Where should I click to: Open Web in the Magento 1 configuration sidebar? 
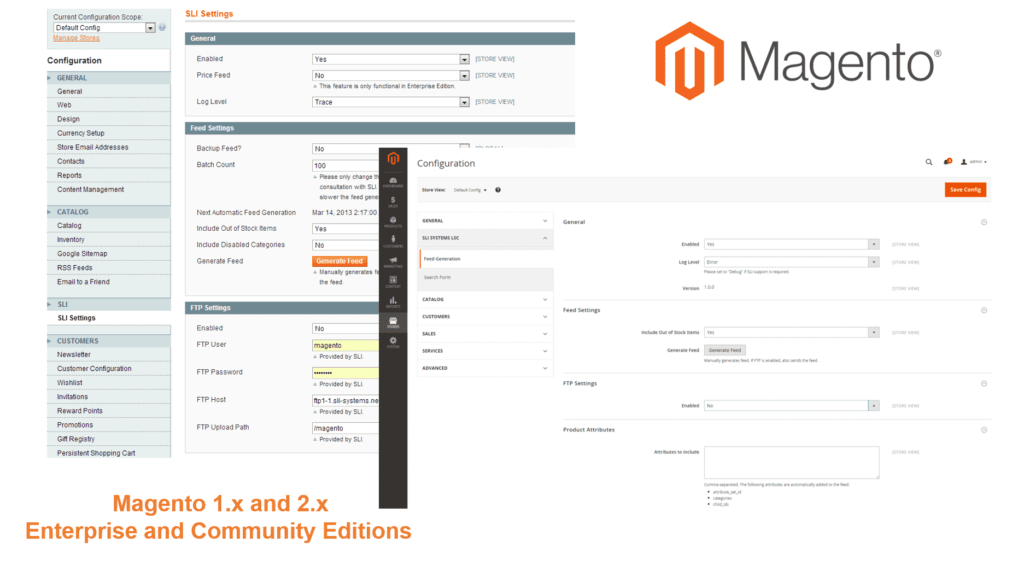click(x=64, y=105)
